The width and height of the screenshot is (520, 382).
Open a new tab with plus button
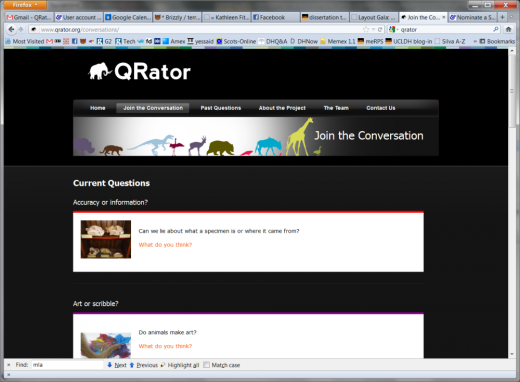click(502, 17)
